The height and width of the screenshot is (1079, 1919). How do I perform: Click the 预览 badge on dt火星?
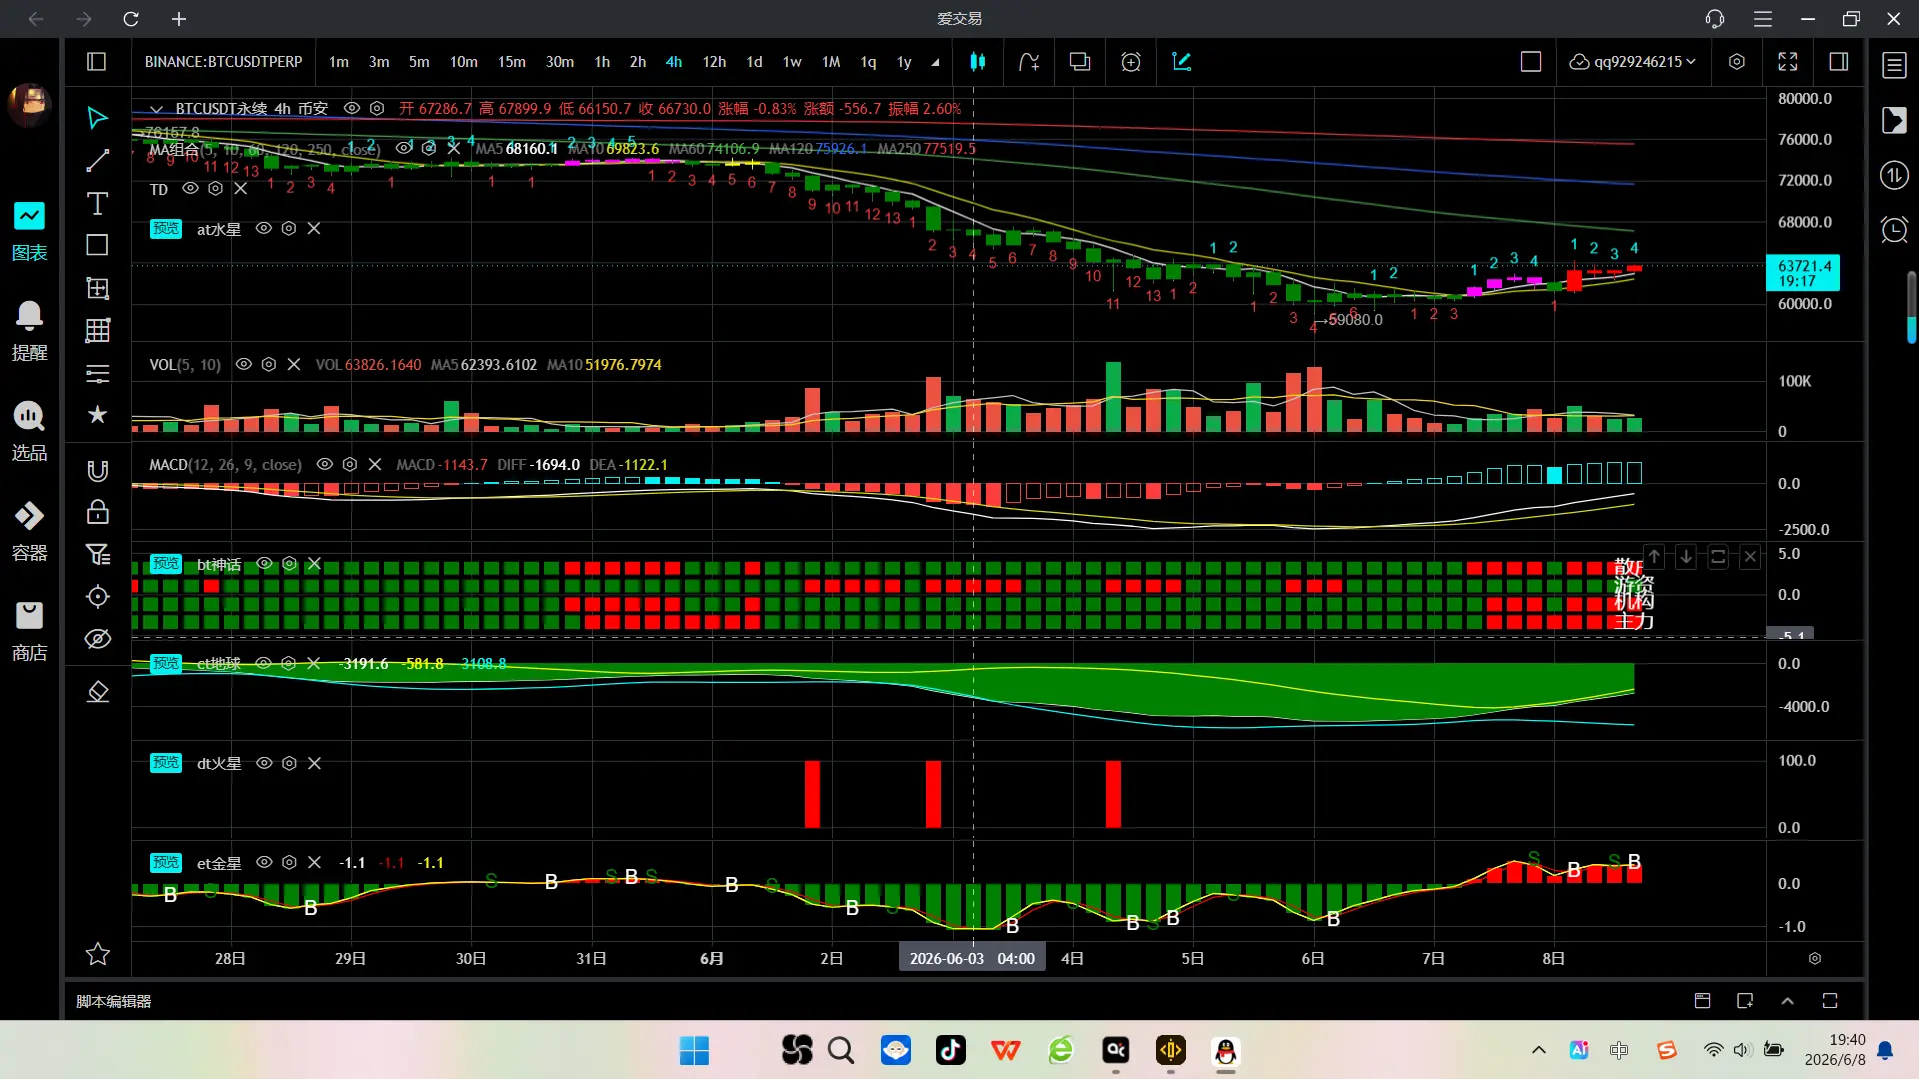click(166, 763)
